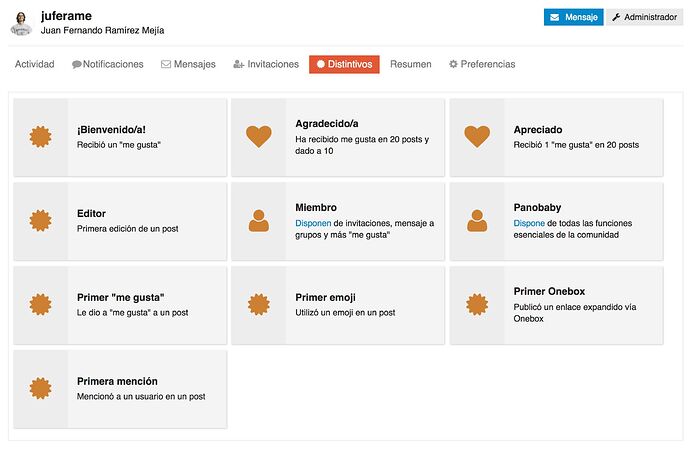Click the Primer emoji badge icon
690x451 pixels.
259,304
